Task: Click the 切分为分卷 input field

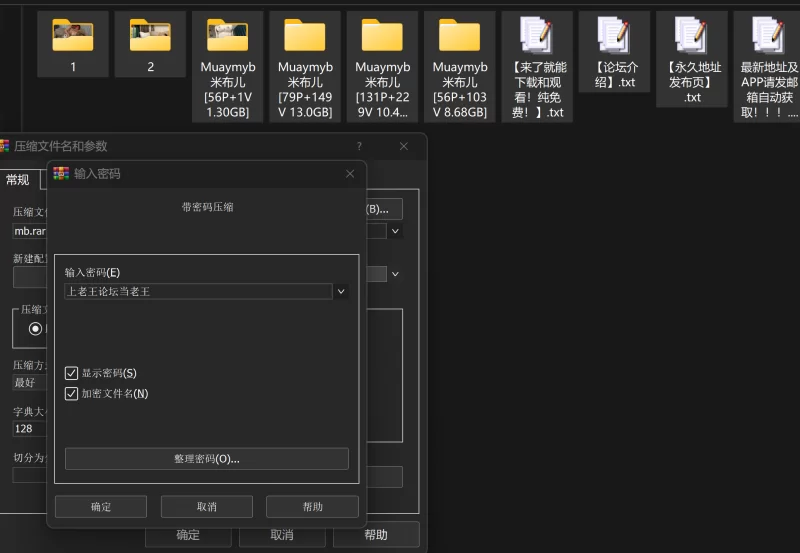Action: click(x=30, y=475)
